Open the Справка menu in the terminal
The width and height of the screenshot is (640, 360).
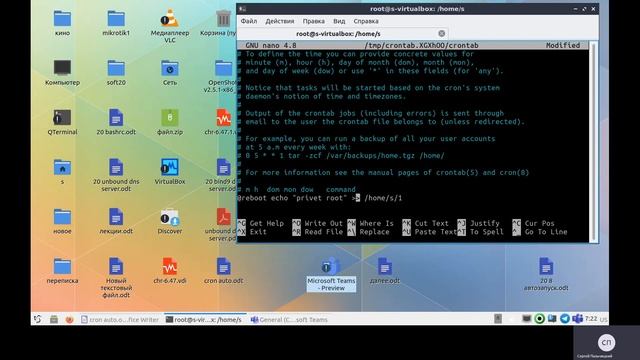click(x=366, y=21)
